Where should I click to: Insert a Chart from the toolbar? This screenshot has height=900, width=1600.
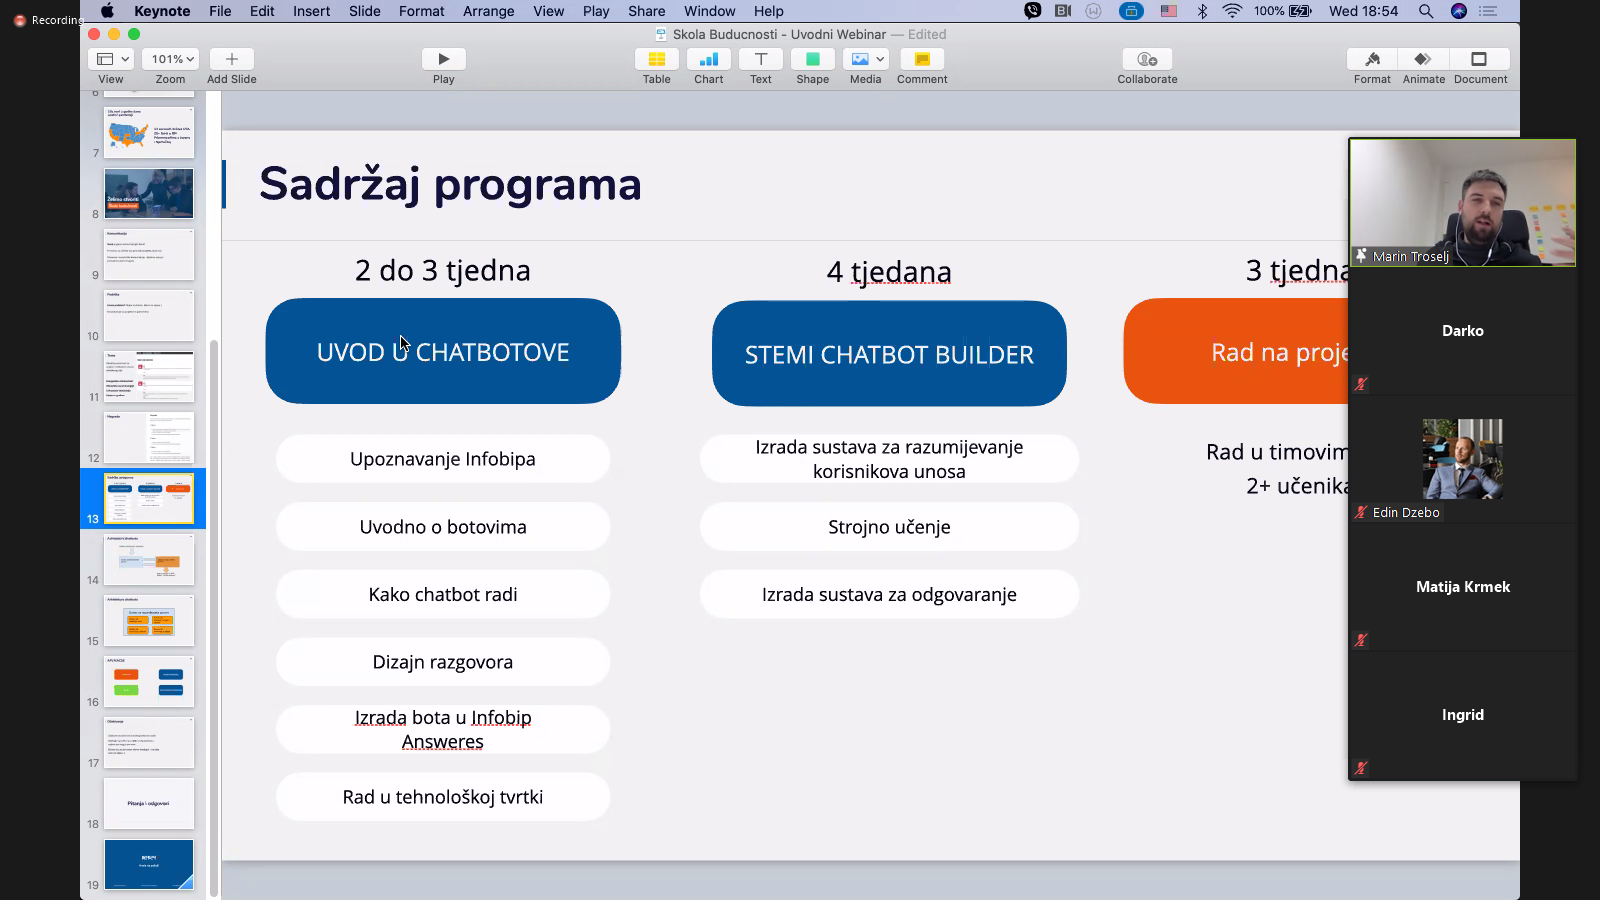(x=708, y=59)
